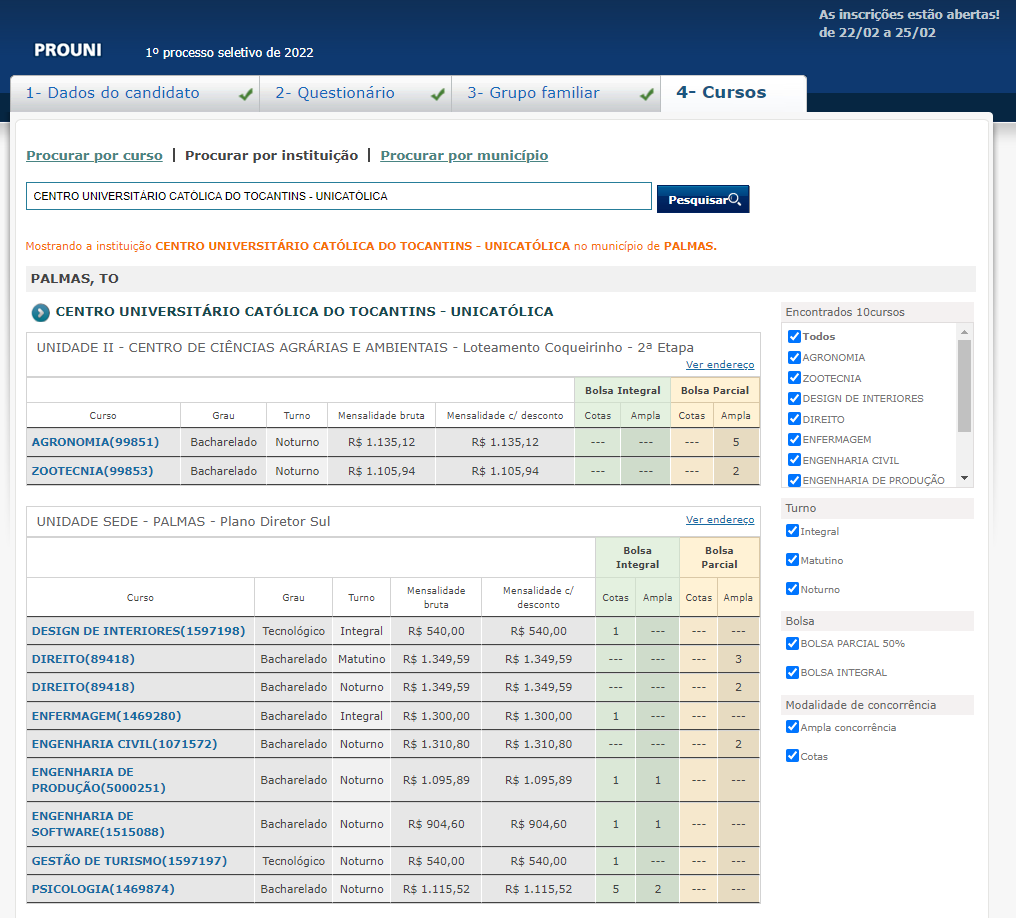Click the institution search input field

pyautogui.click(x=339, y=196)
